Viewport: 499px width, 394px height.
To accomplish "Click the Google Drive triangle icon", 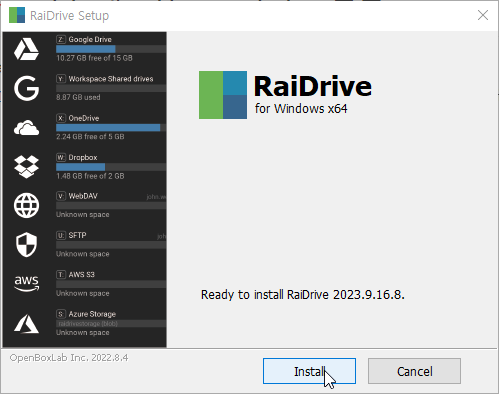I will [x=26, y=49].
